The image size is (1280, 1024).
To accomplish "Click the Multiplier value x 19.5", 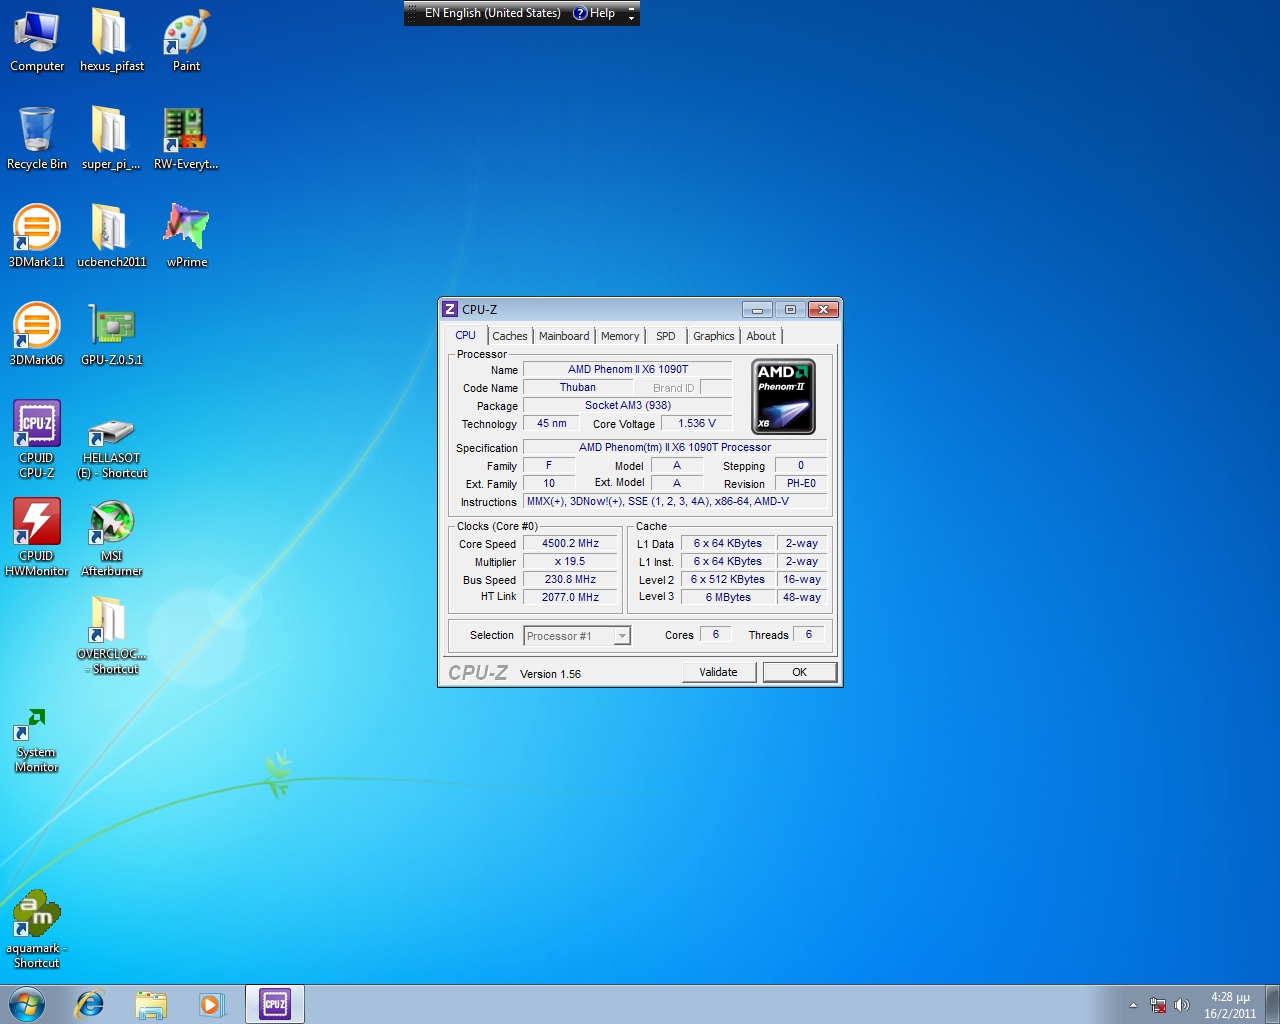I will click(x=571, y=562).
